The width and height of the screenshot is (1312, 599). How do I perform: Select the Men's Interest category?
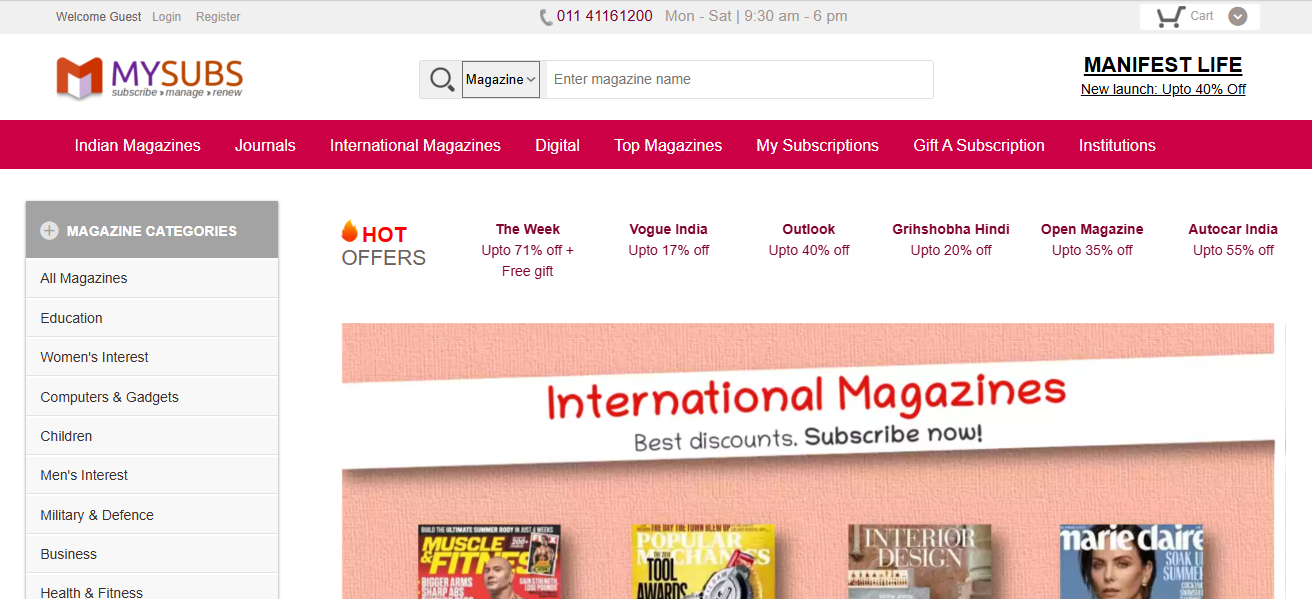point(152,475)
